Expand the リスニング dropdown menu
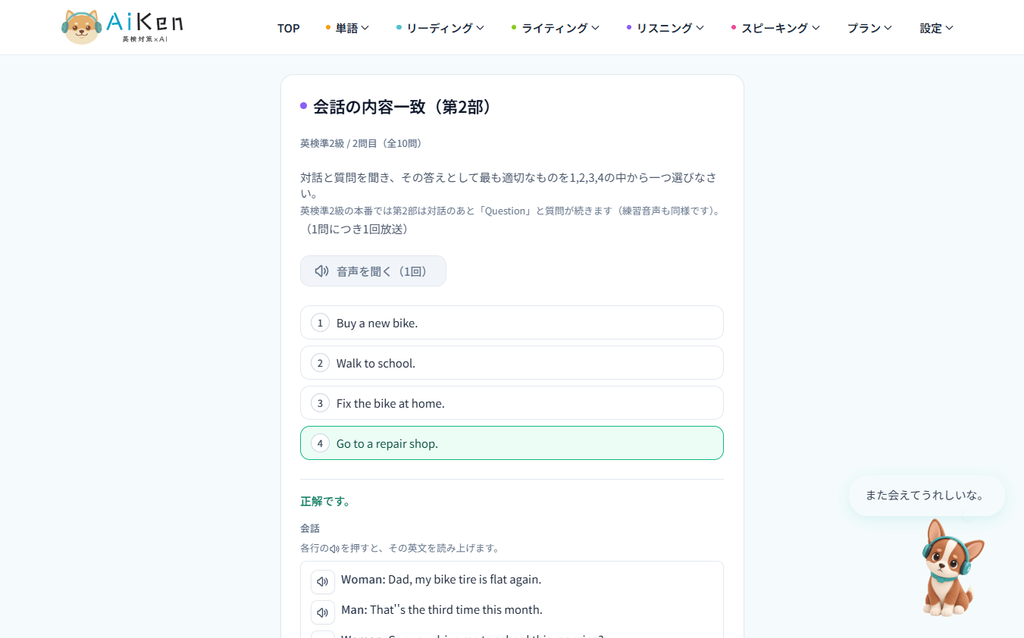1024x638 pixels. [665, 28]
